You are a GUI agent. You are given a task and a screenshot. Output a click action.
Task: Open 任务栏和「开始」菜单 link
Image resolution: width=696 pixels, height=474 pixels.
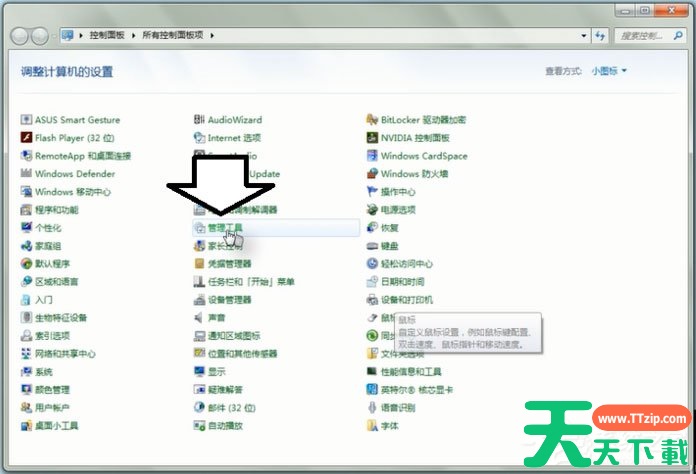point(251,282)
